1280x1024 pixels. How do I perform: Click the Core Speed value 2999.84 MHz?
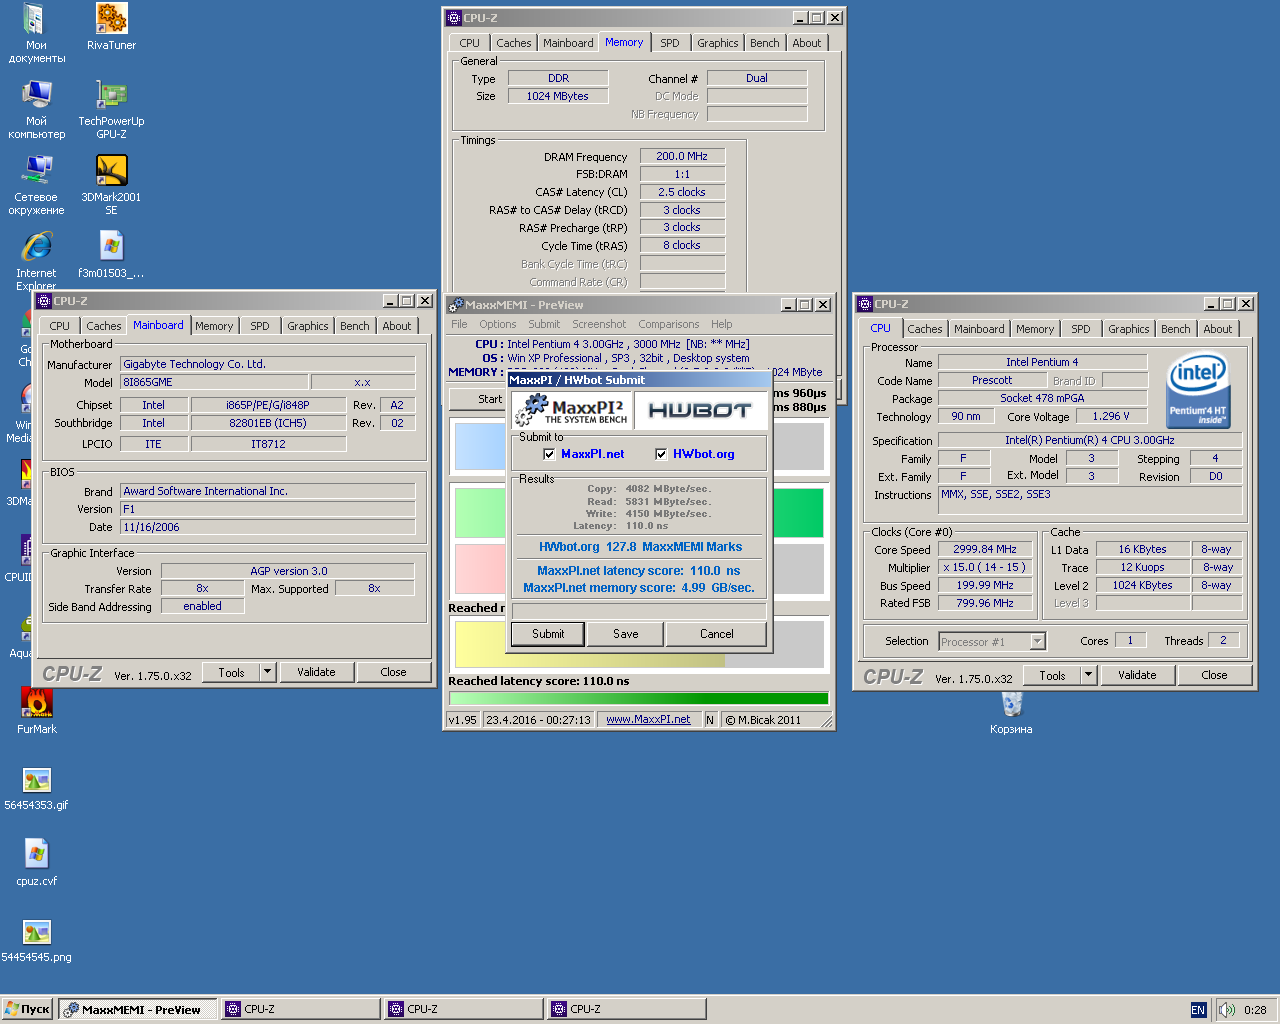(x=984, y=549)
